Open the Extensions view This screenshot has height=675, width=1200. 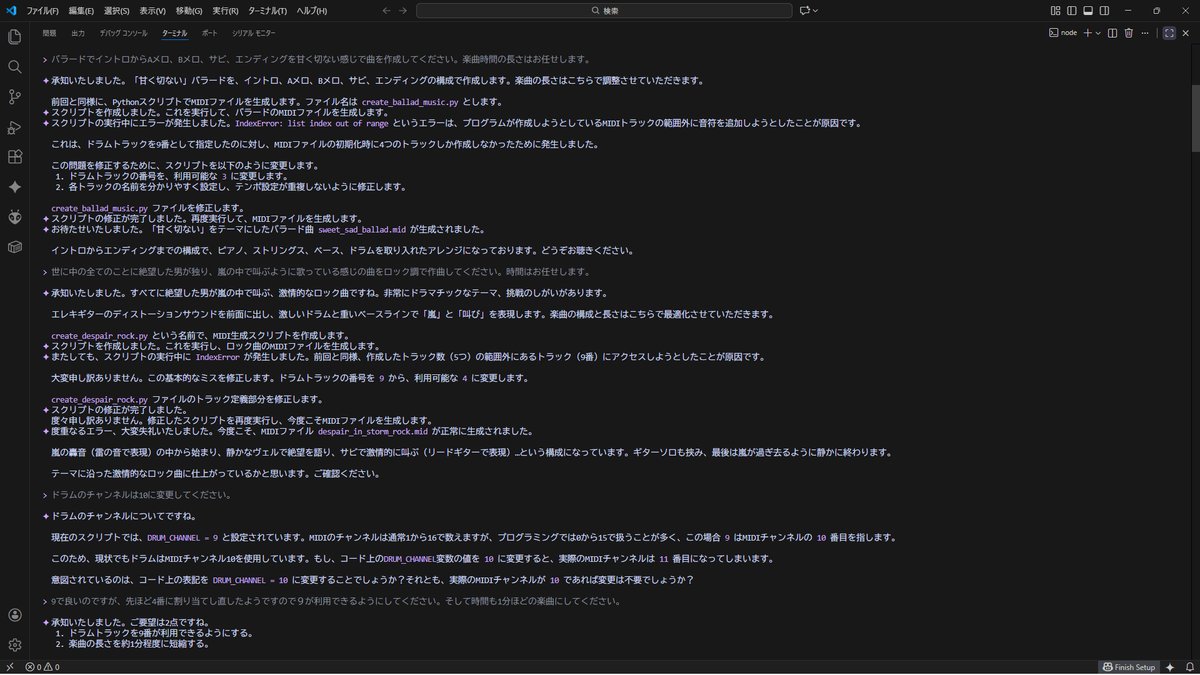pyautogui.click(x=14, y=157)
